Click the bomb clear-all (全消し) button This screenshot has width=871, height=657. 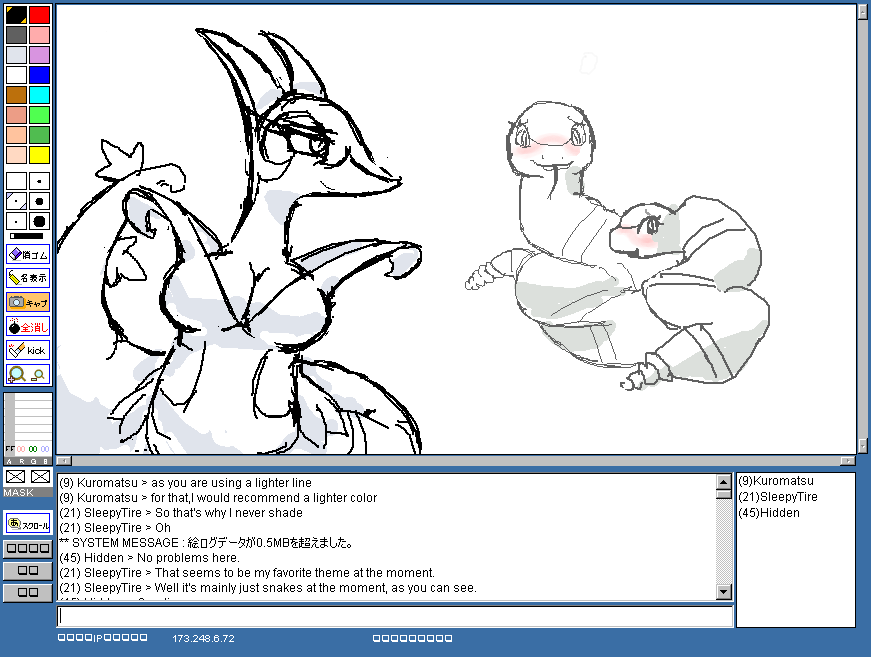pyautogui.click(x=28, y=327)
